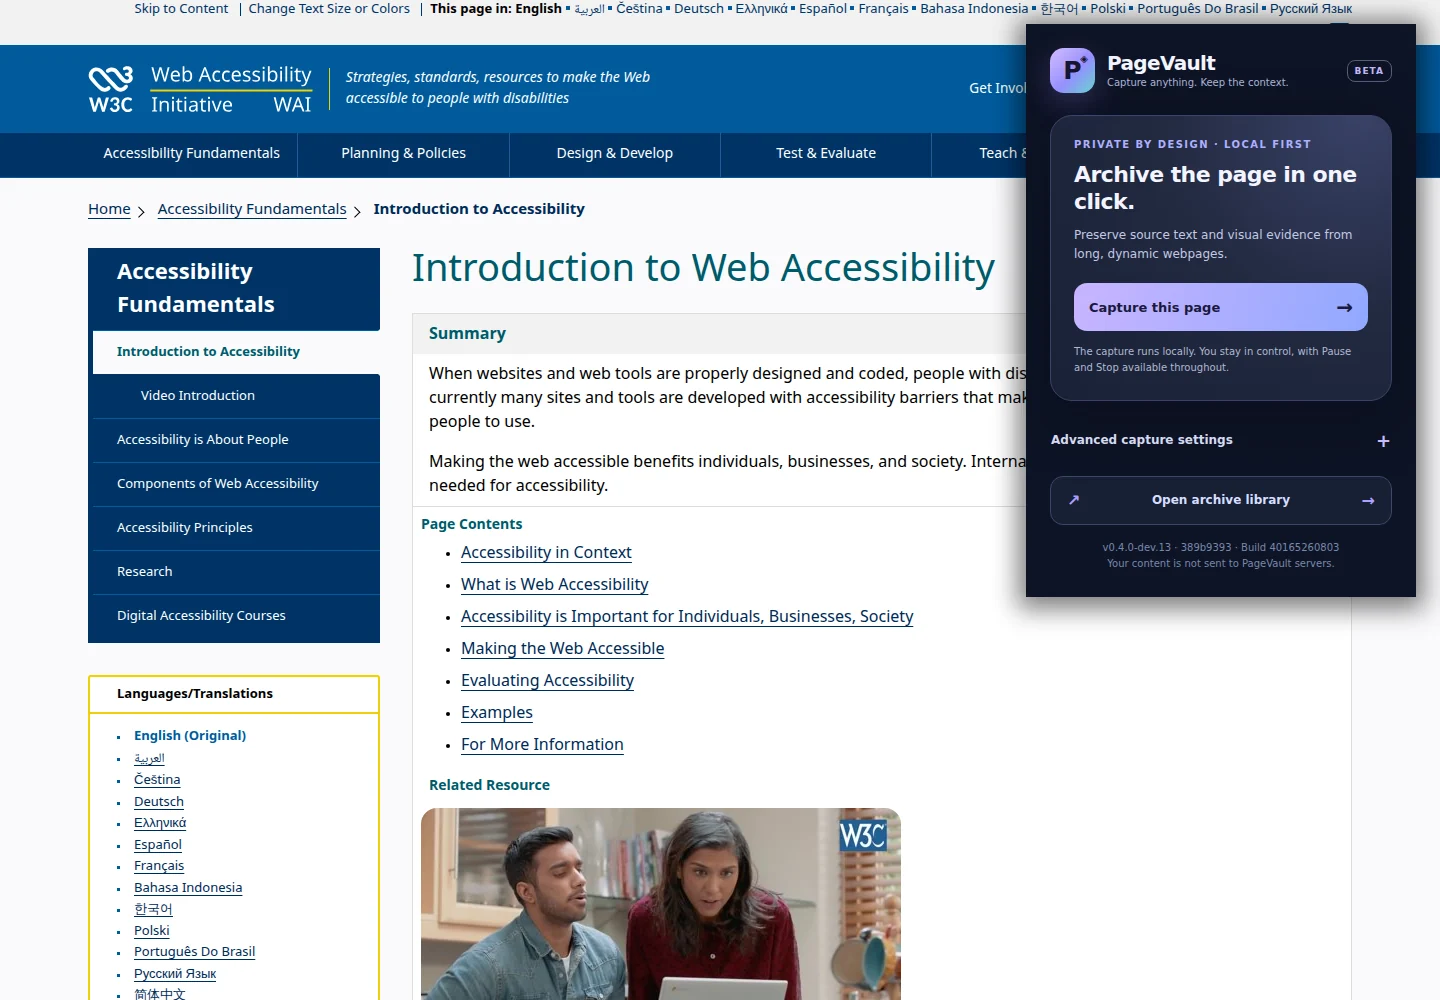1440x1000 pixels.
Task: Jump to Examples section
Action: click(497, 713)
